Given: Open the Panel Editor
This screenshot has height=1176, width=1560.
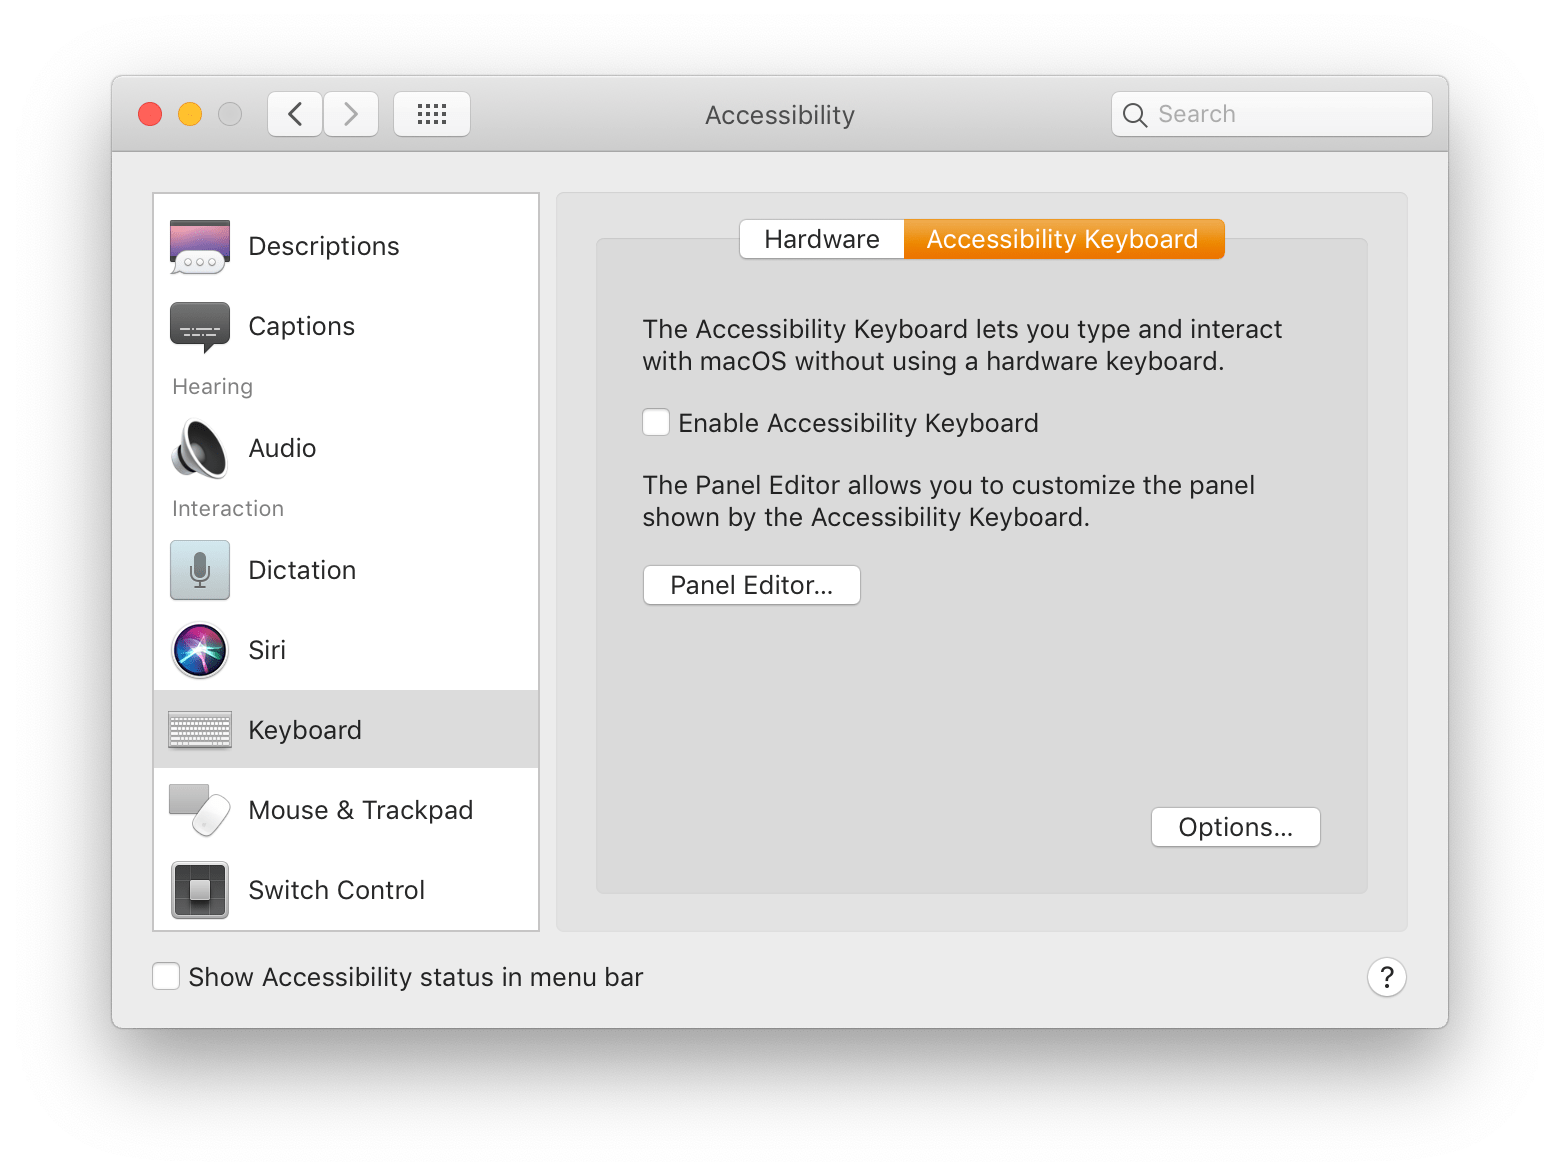Looking at the screenshot, I should tap(752, 585).
